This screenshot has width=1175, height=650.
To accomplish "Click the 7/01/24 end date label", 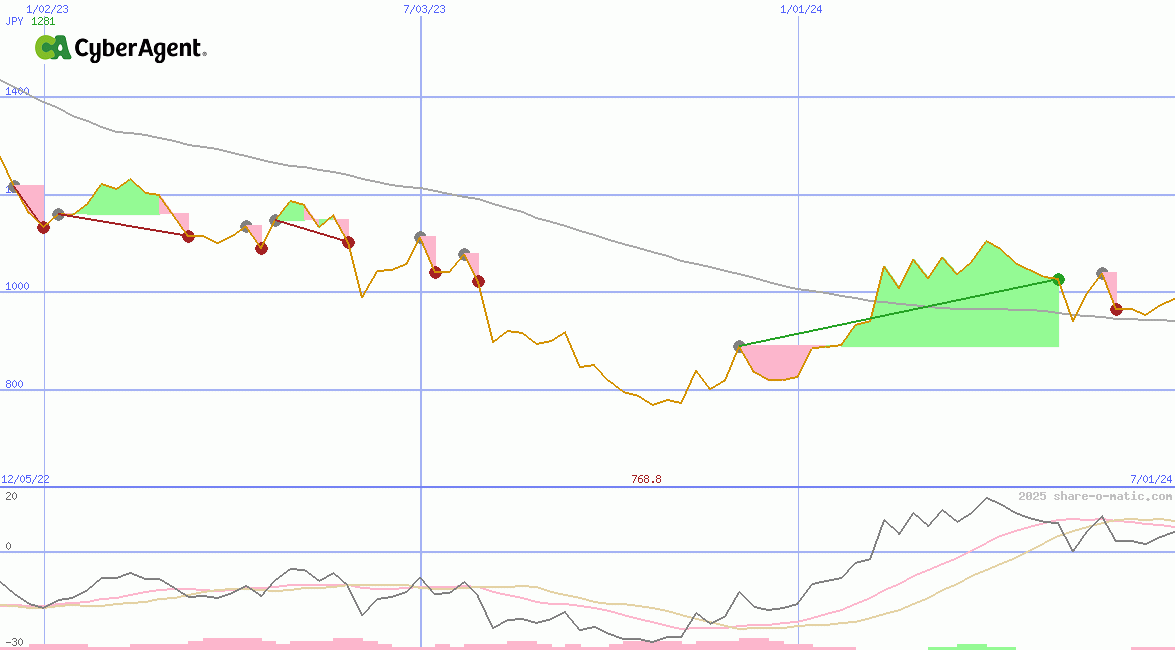I will [x=1150, y=479].
